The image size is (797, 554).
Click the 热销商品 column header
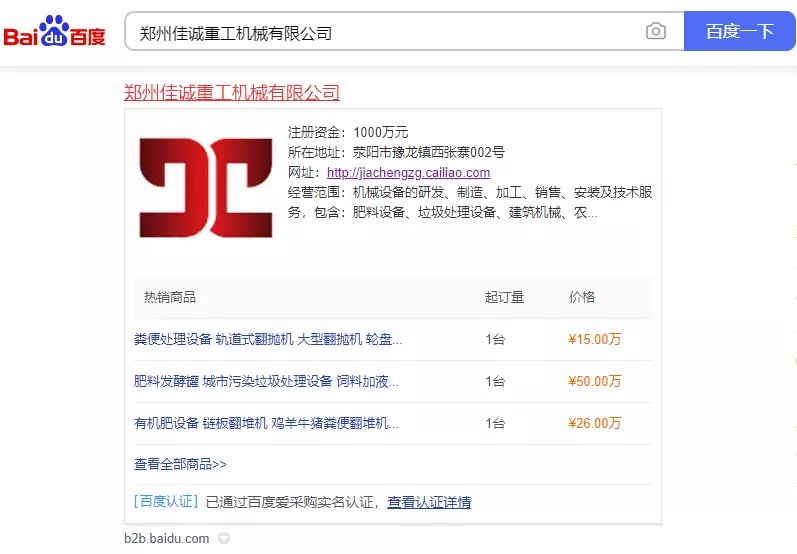(x=170, y=297)
